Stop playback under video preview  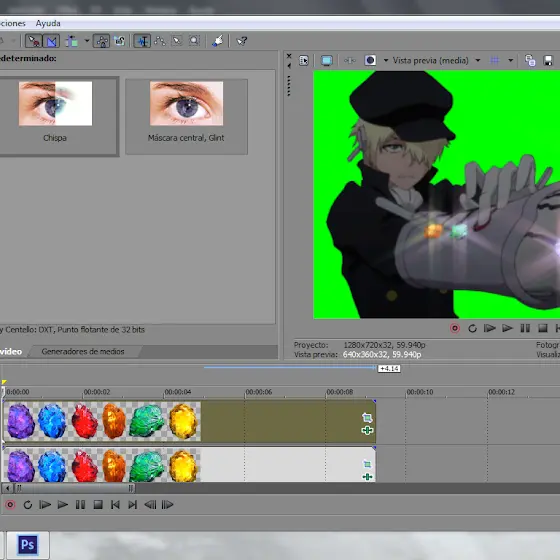[543, 328]
